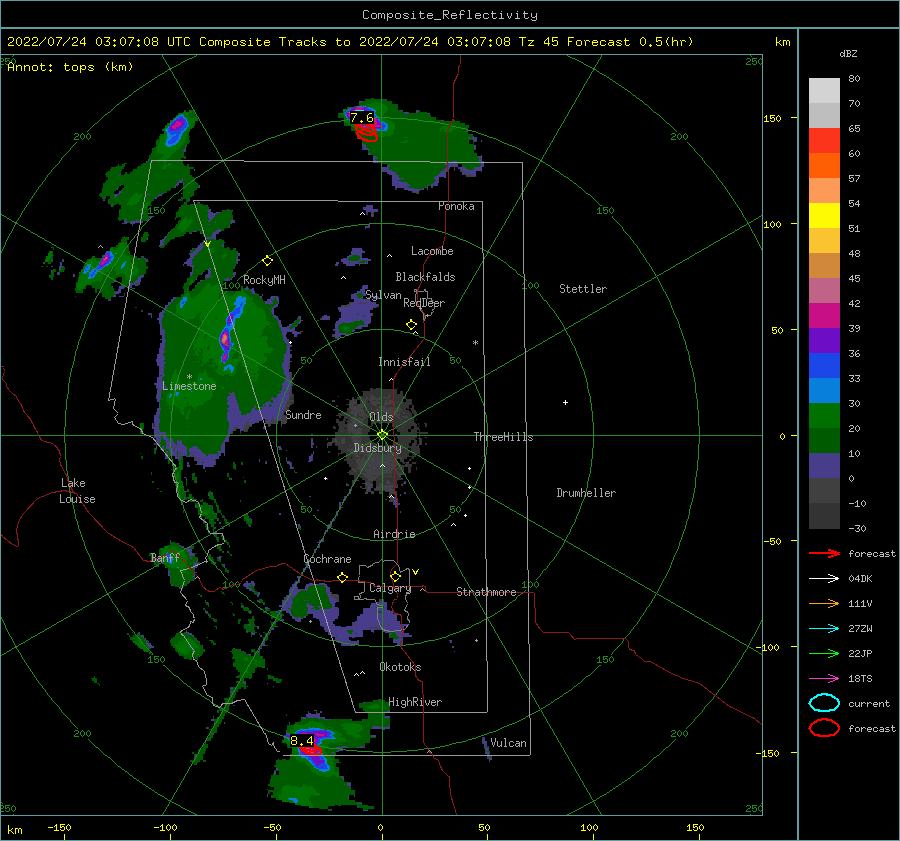Select the storm track labeled 7.6
The height and width of the screenshot is (841, 900).
pos(362,118)
